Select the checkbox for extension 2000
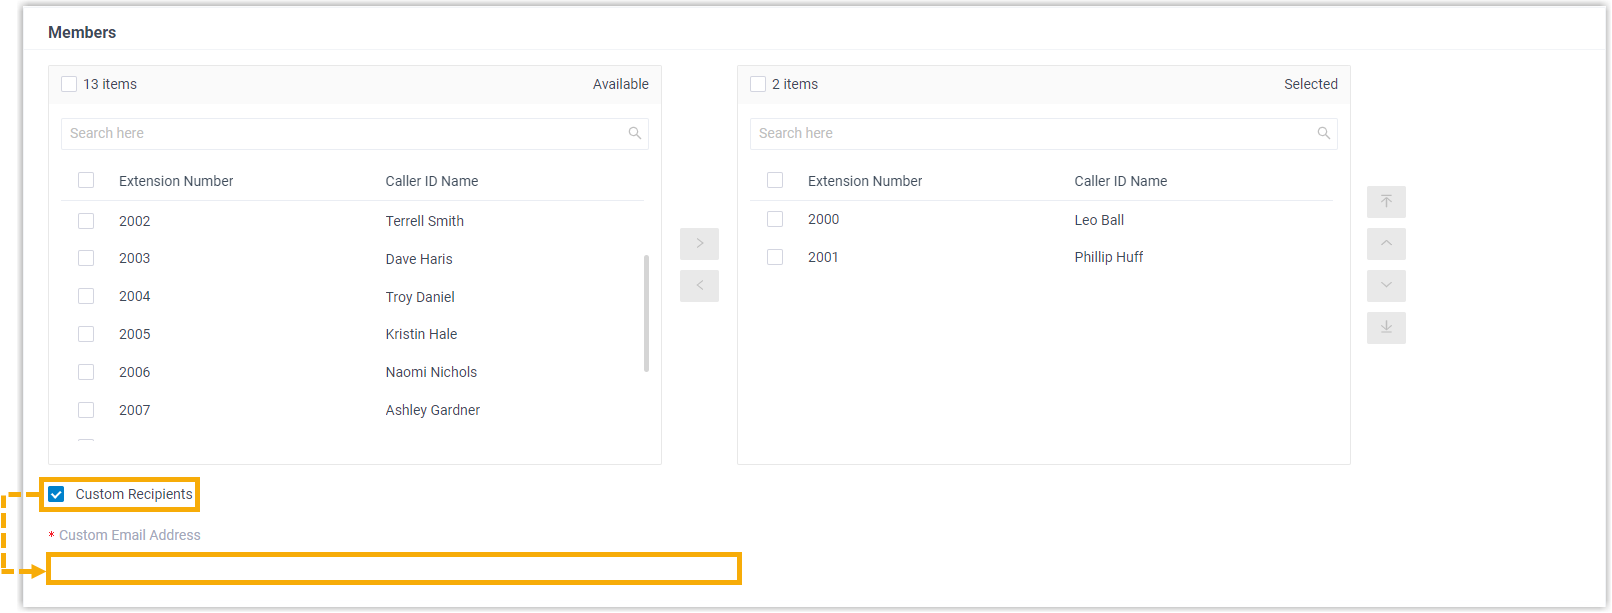 click(x=775, y=219)
